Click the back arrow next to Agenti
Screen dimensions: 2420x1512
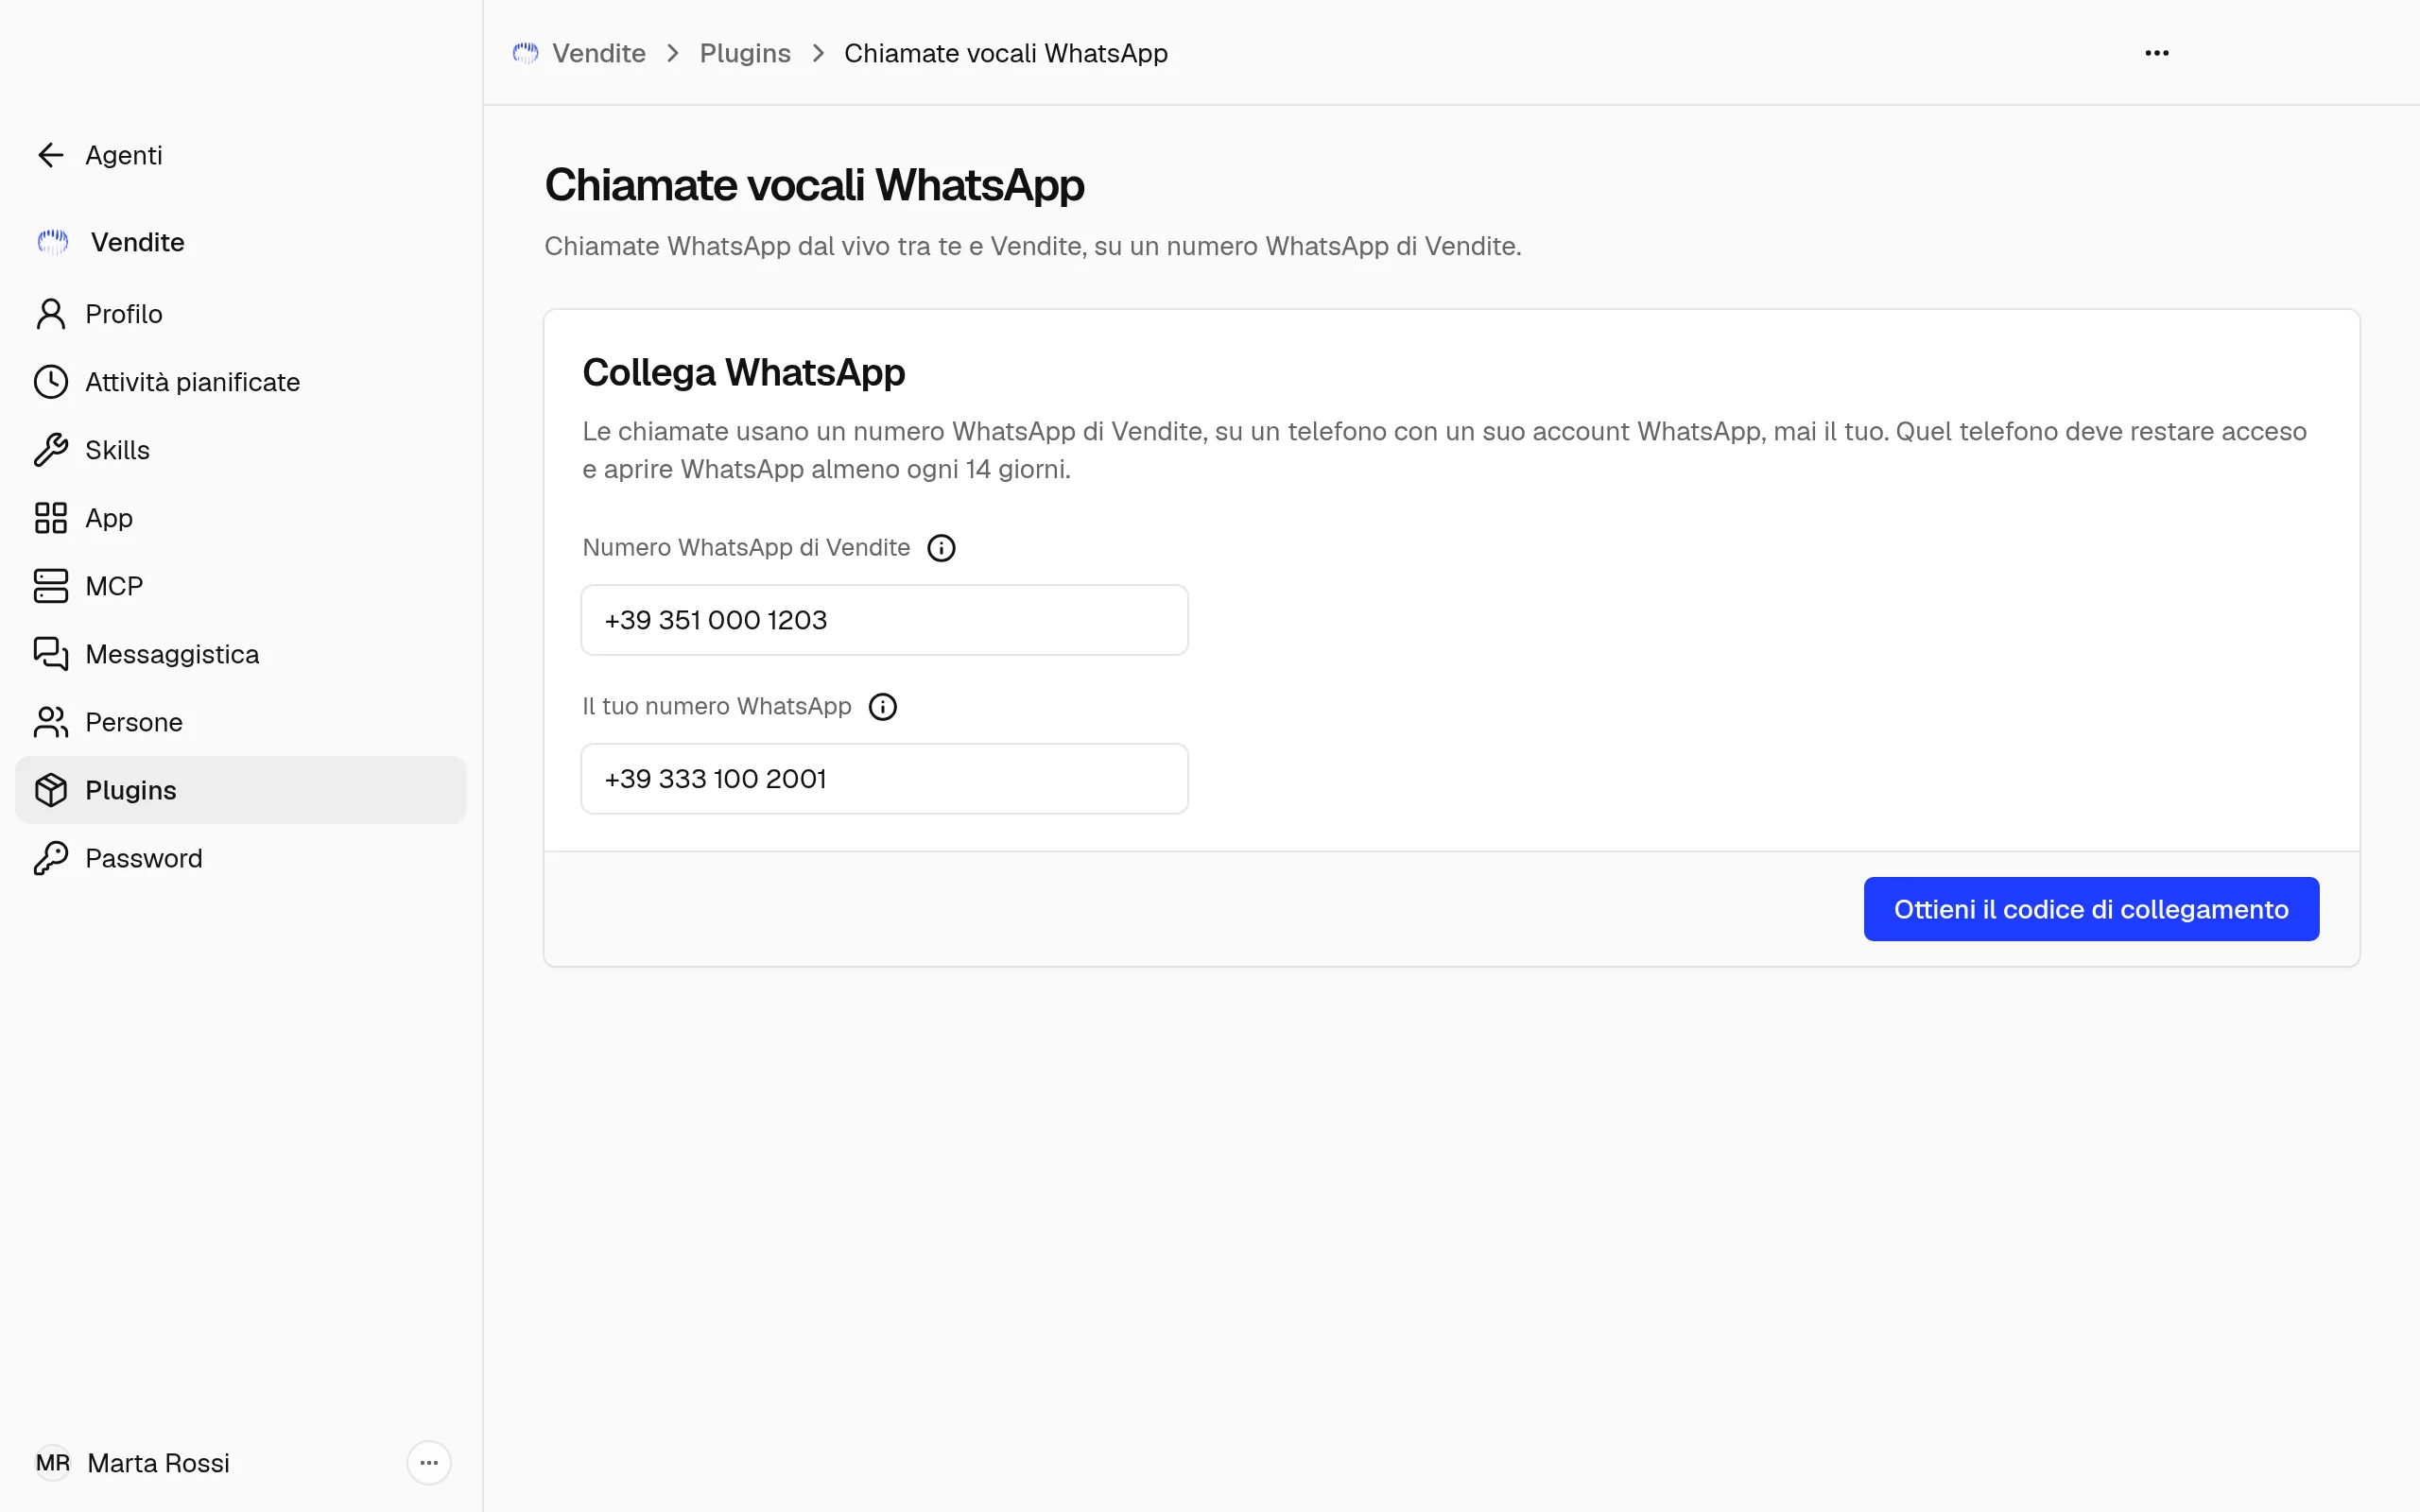point(51,155)
